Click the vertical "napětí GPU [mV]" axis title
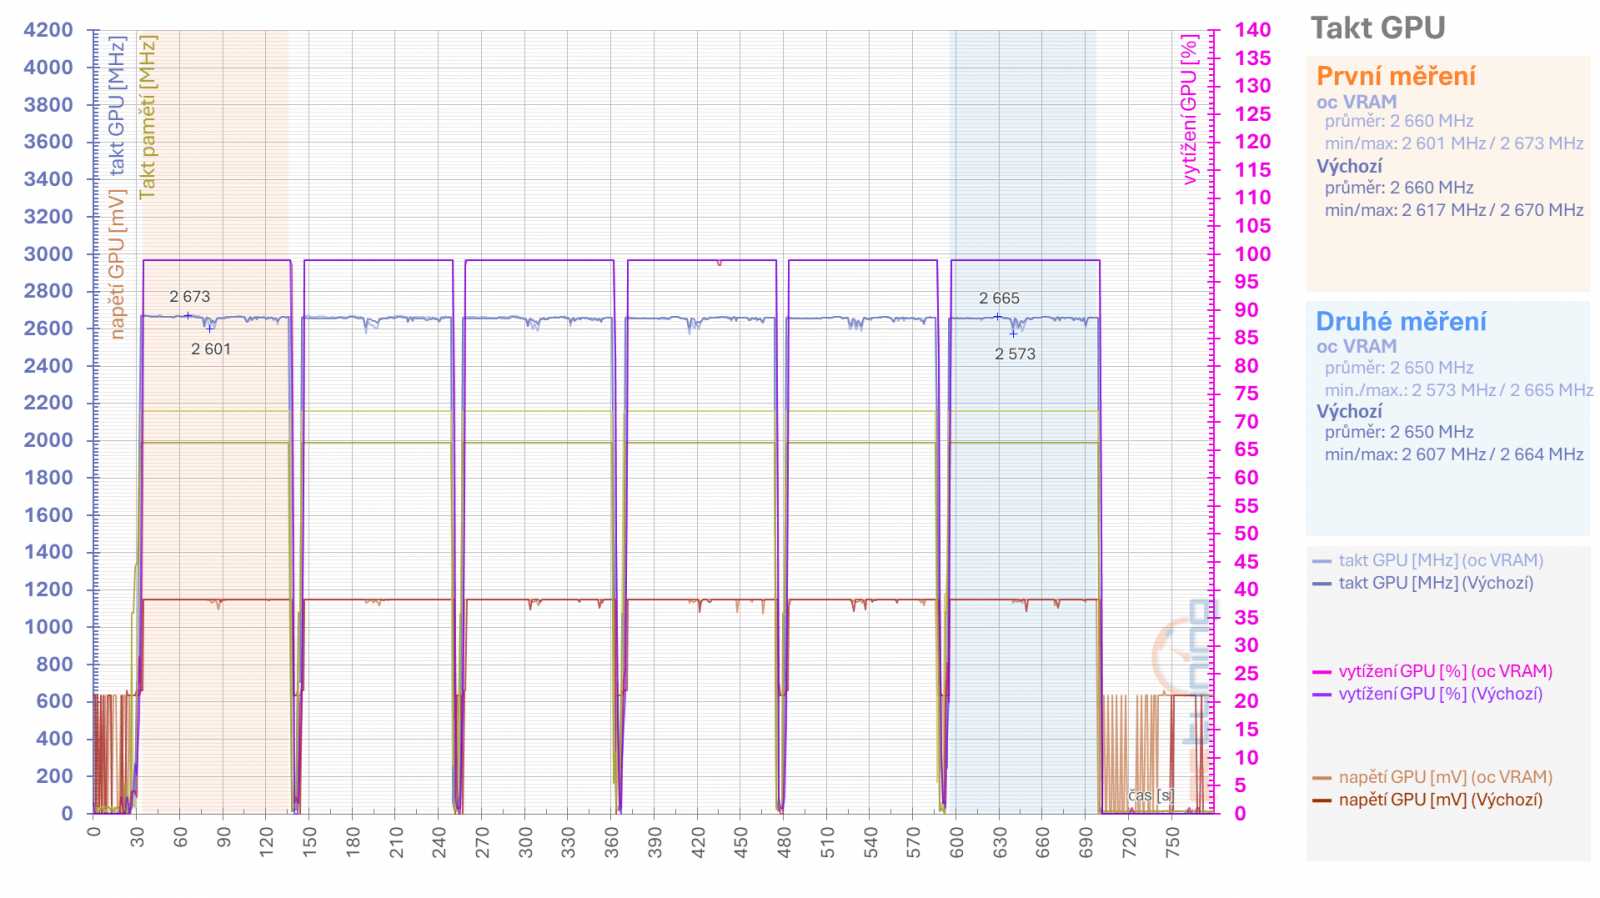1600x898 pixels. pyautogui.click(x=117, y=265)
